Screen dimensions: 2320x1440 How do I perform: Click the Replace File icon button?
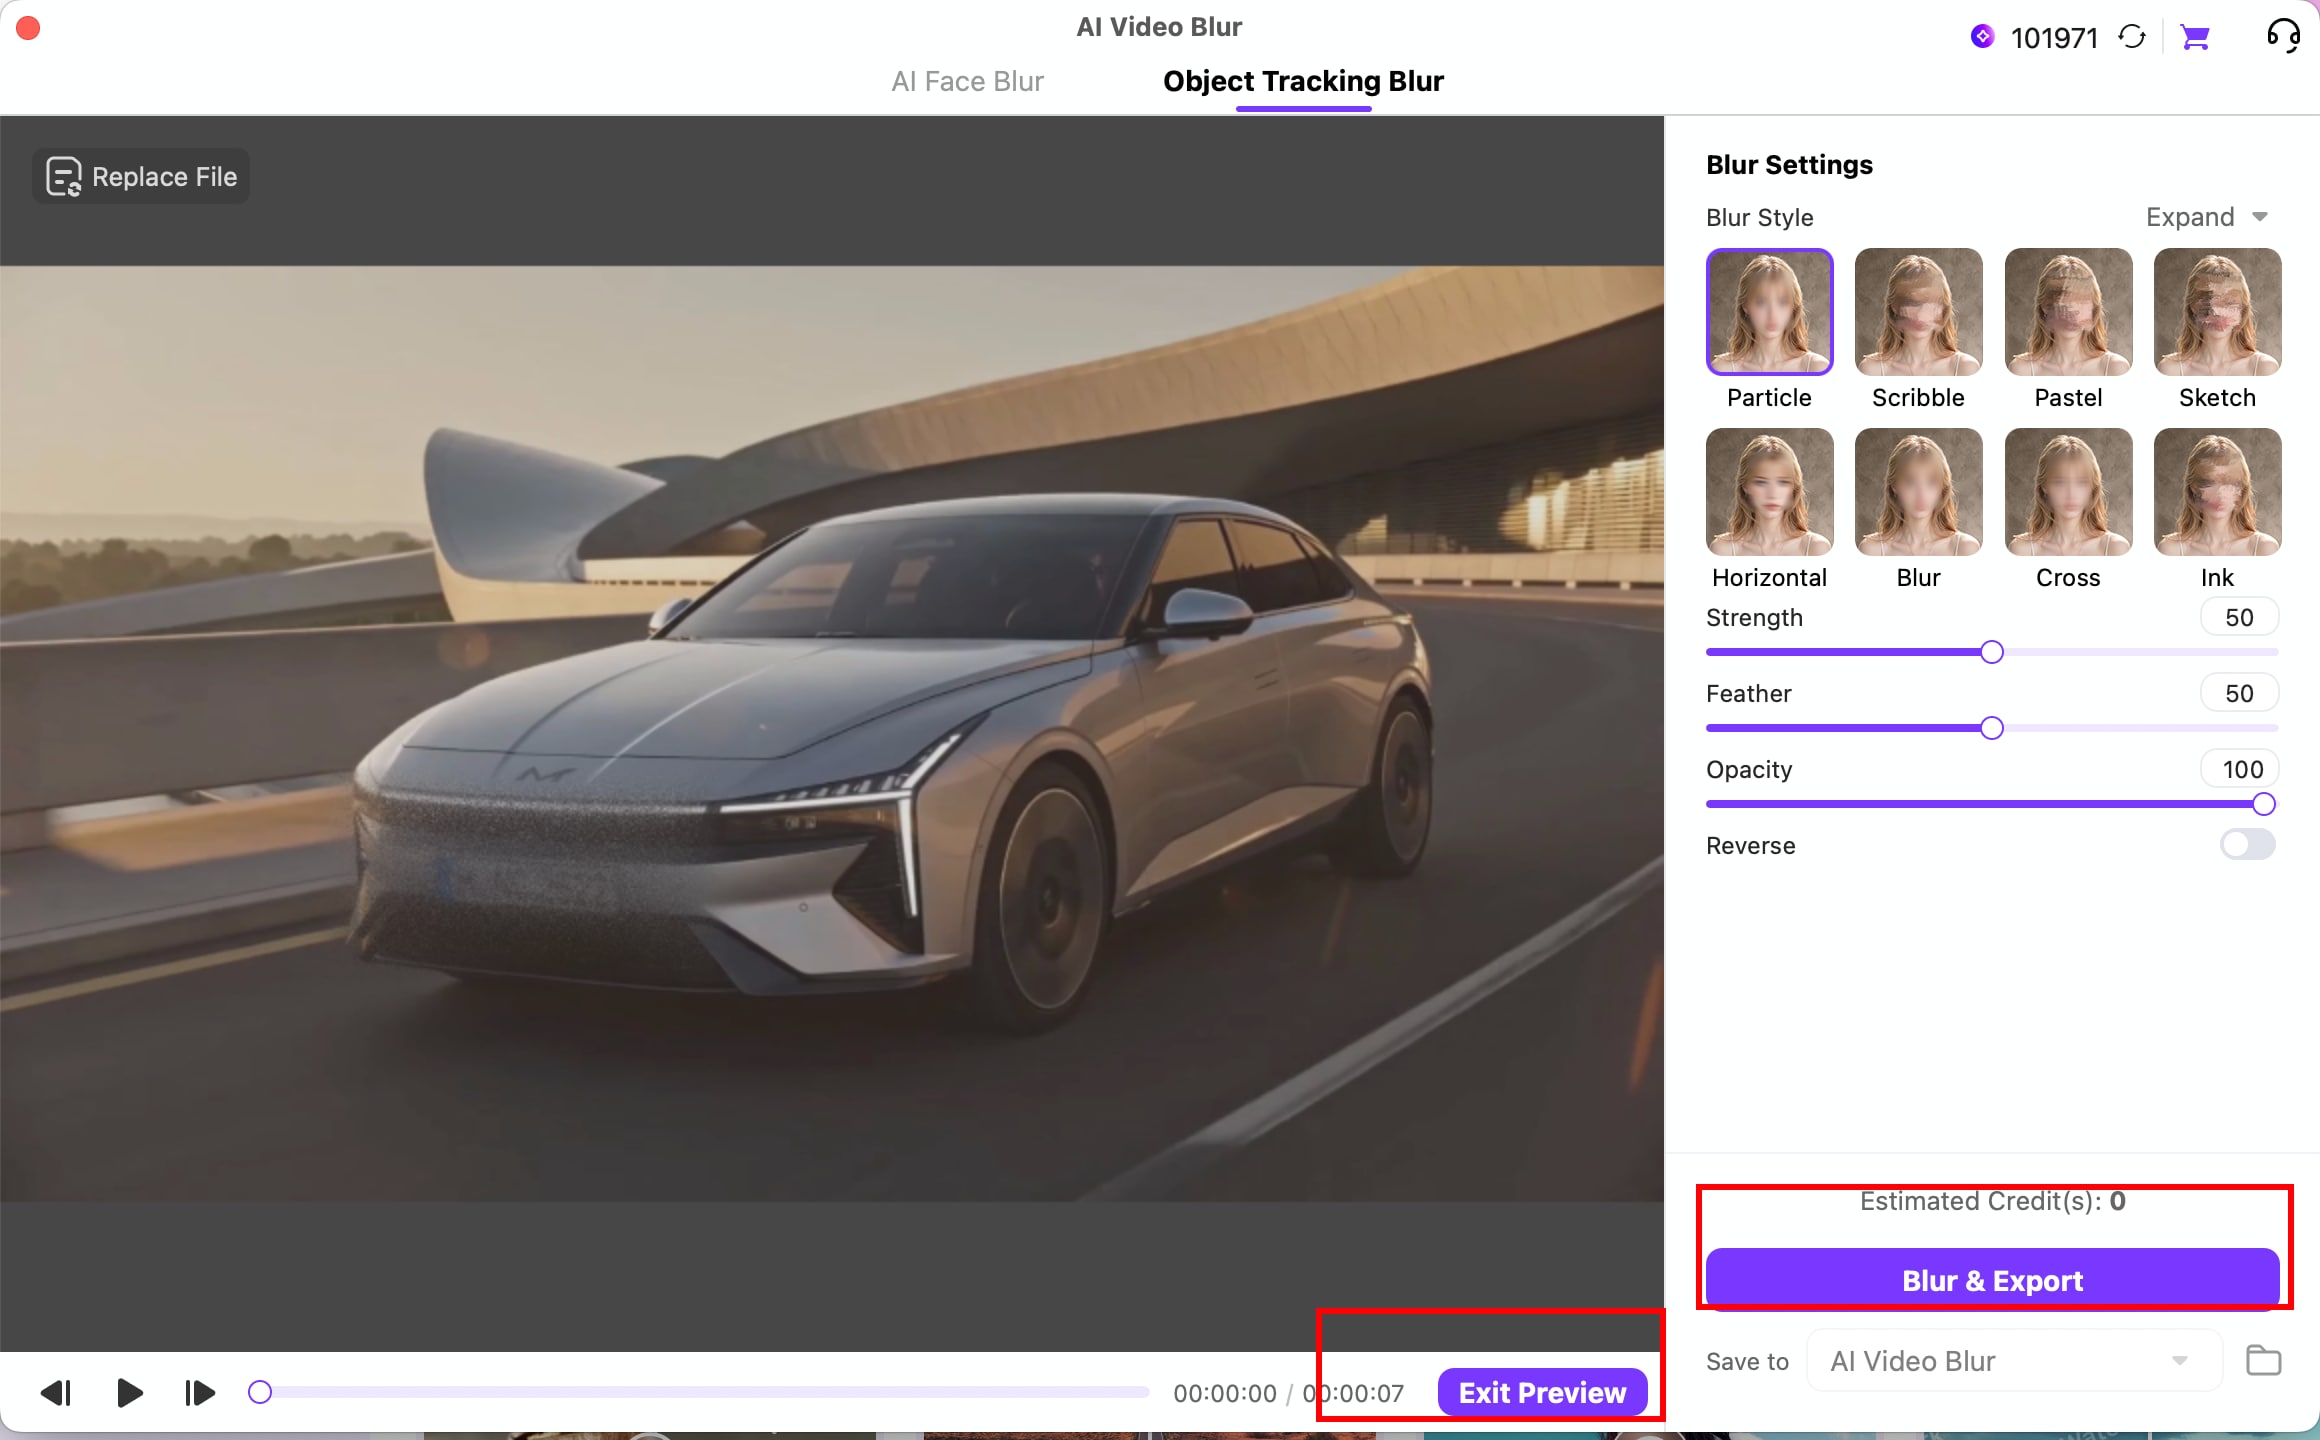(x=141, y=177)
